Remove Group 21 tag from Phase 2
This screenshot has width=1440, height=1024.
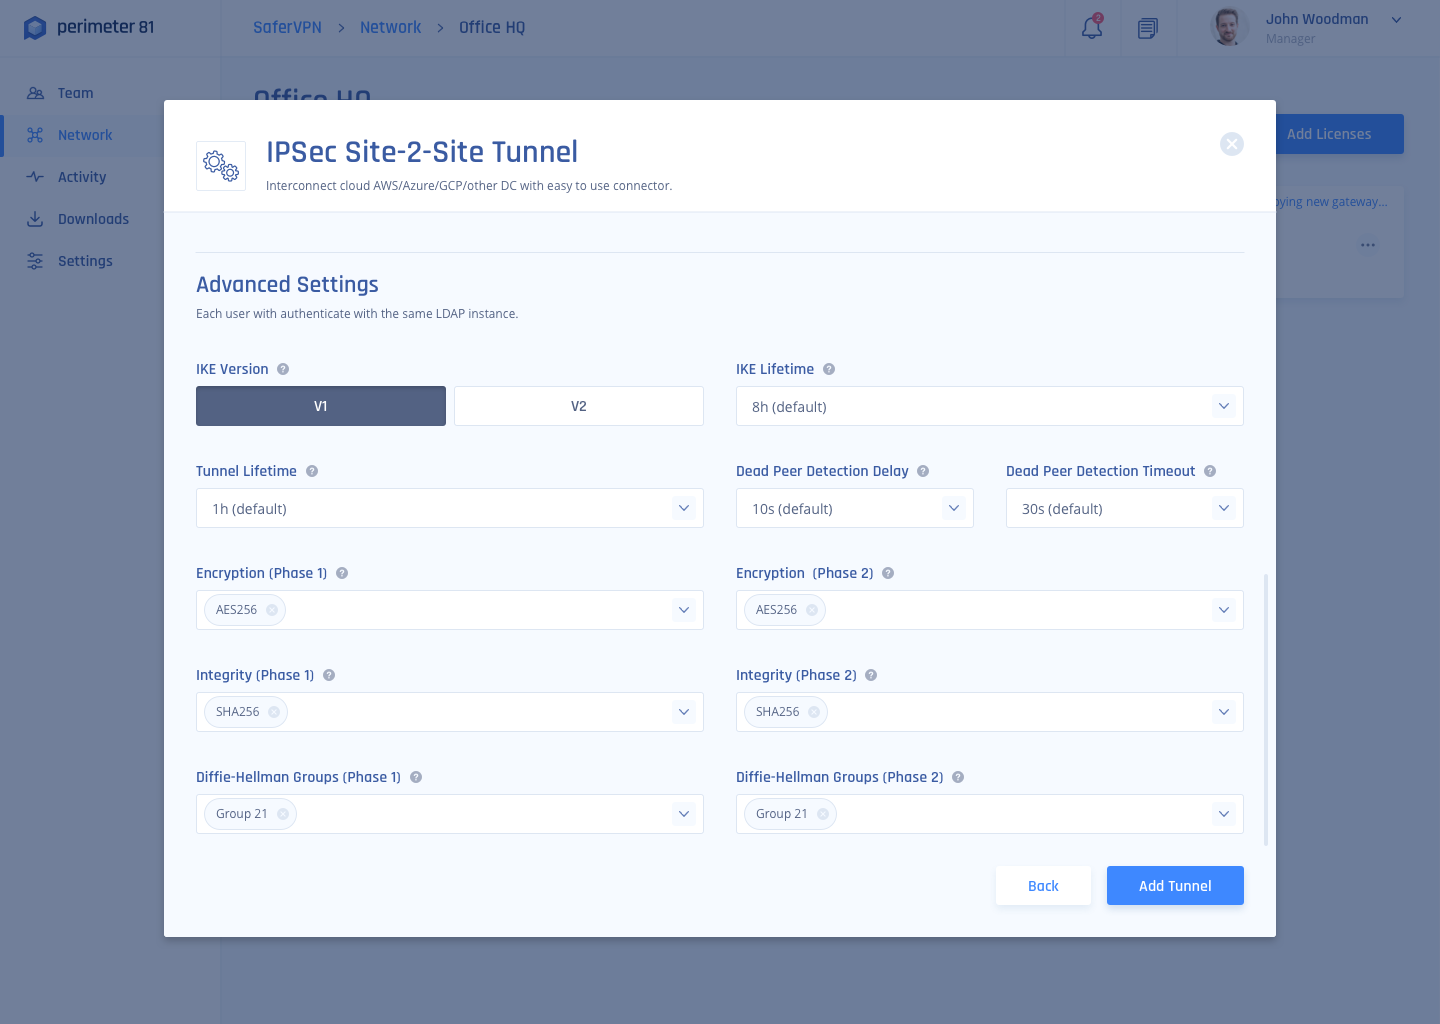coord(823,814)
